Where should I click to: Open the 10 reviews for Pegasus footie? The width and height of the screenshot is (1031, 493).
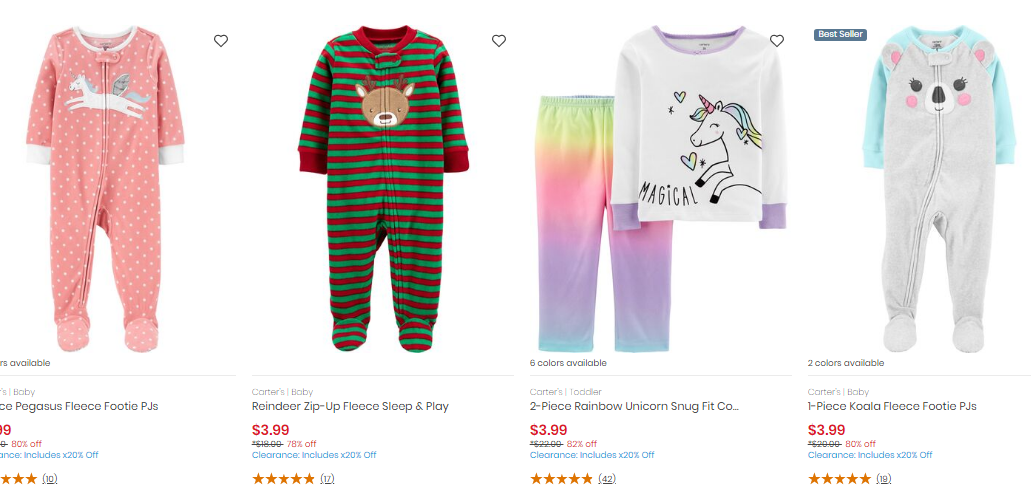pos(50,479)
